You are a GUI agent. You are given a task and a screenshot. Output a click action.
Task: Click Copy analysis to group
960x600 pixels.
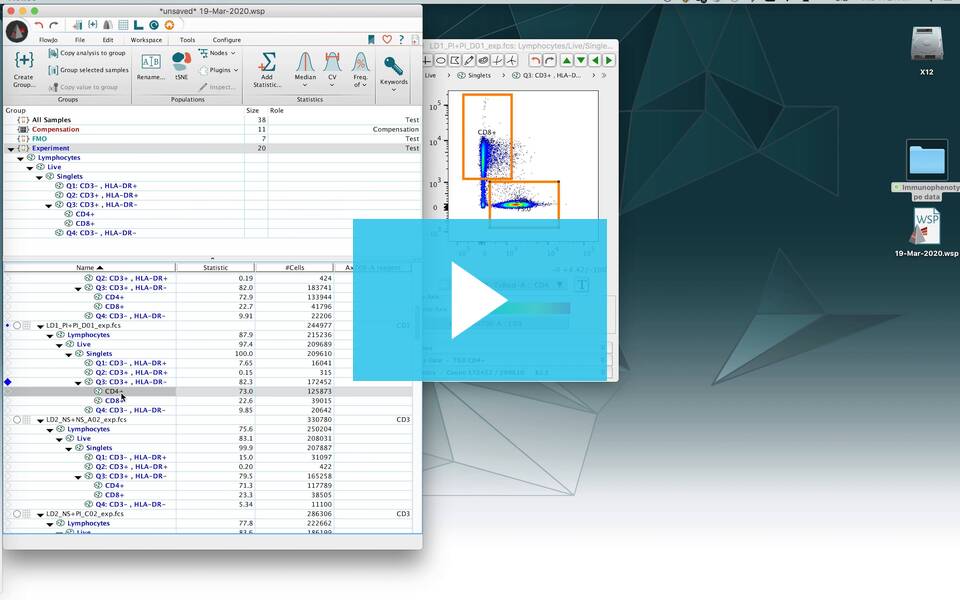point(87,53)
